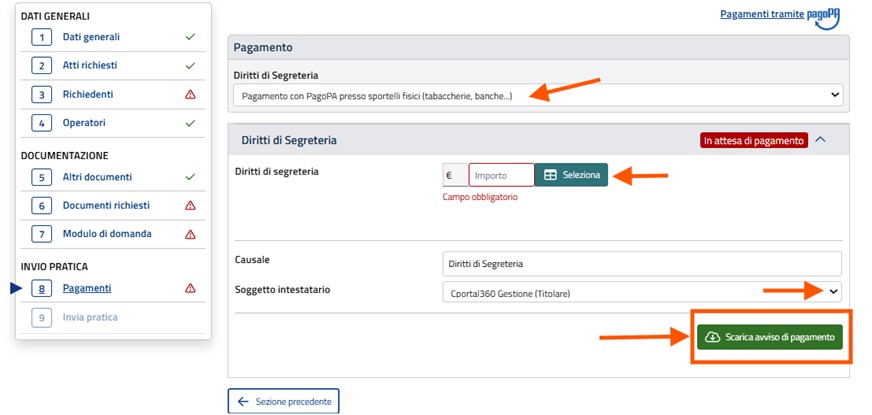The width and height of the screenshot is (872, 415).
Task: Go to Documenti richiesti step
Action: click(x=106, y=205)
